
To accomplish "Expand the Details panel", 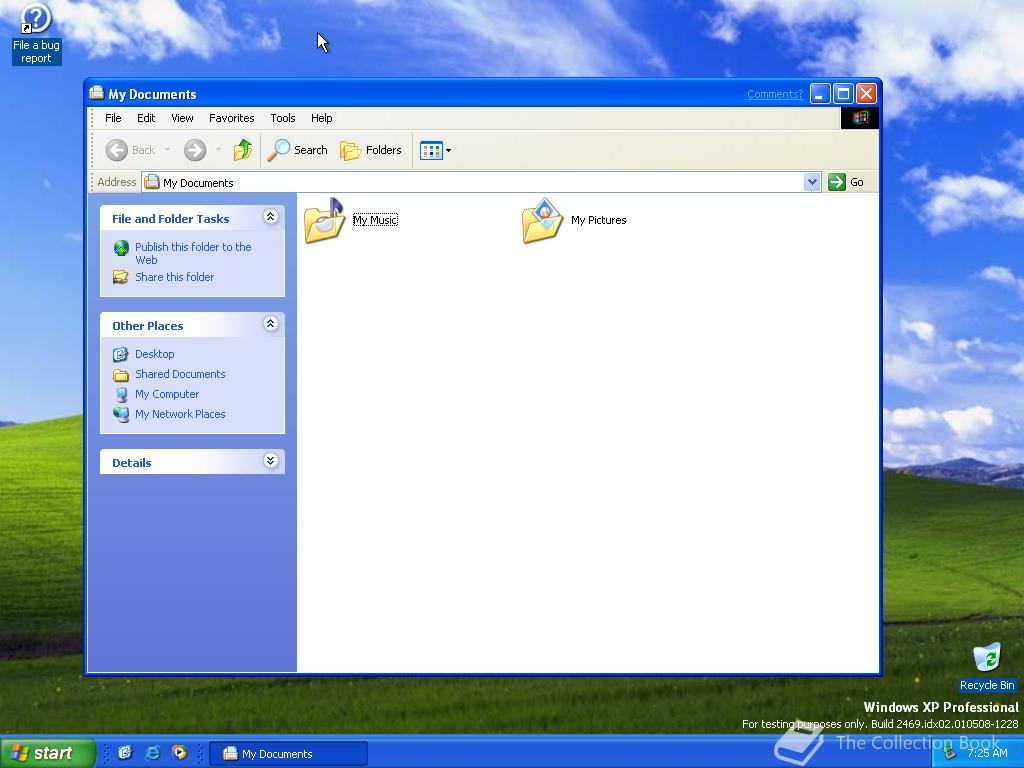I will click(x=270, y=461).
